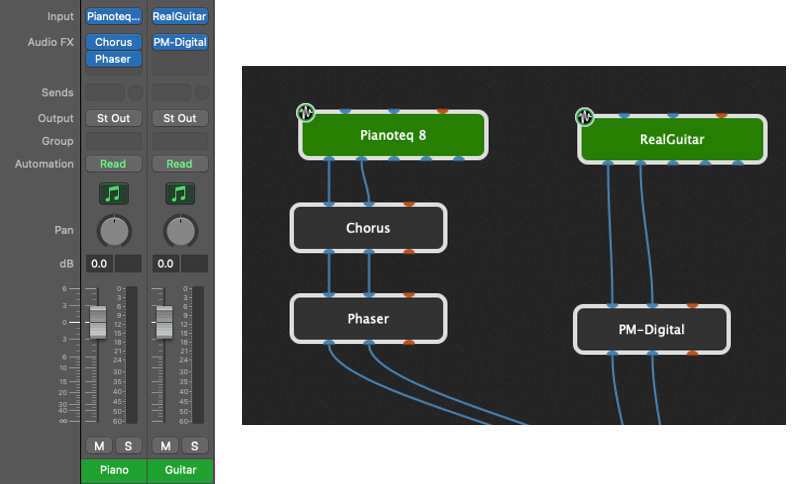Image resolution: width=804 pixels, height=484 pixels.
Task: Open Guitar channel St Out output menu
Action: click(x=179, y=118)
